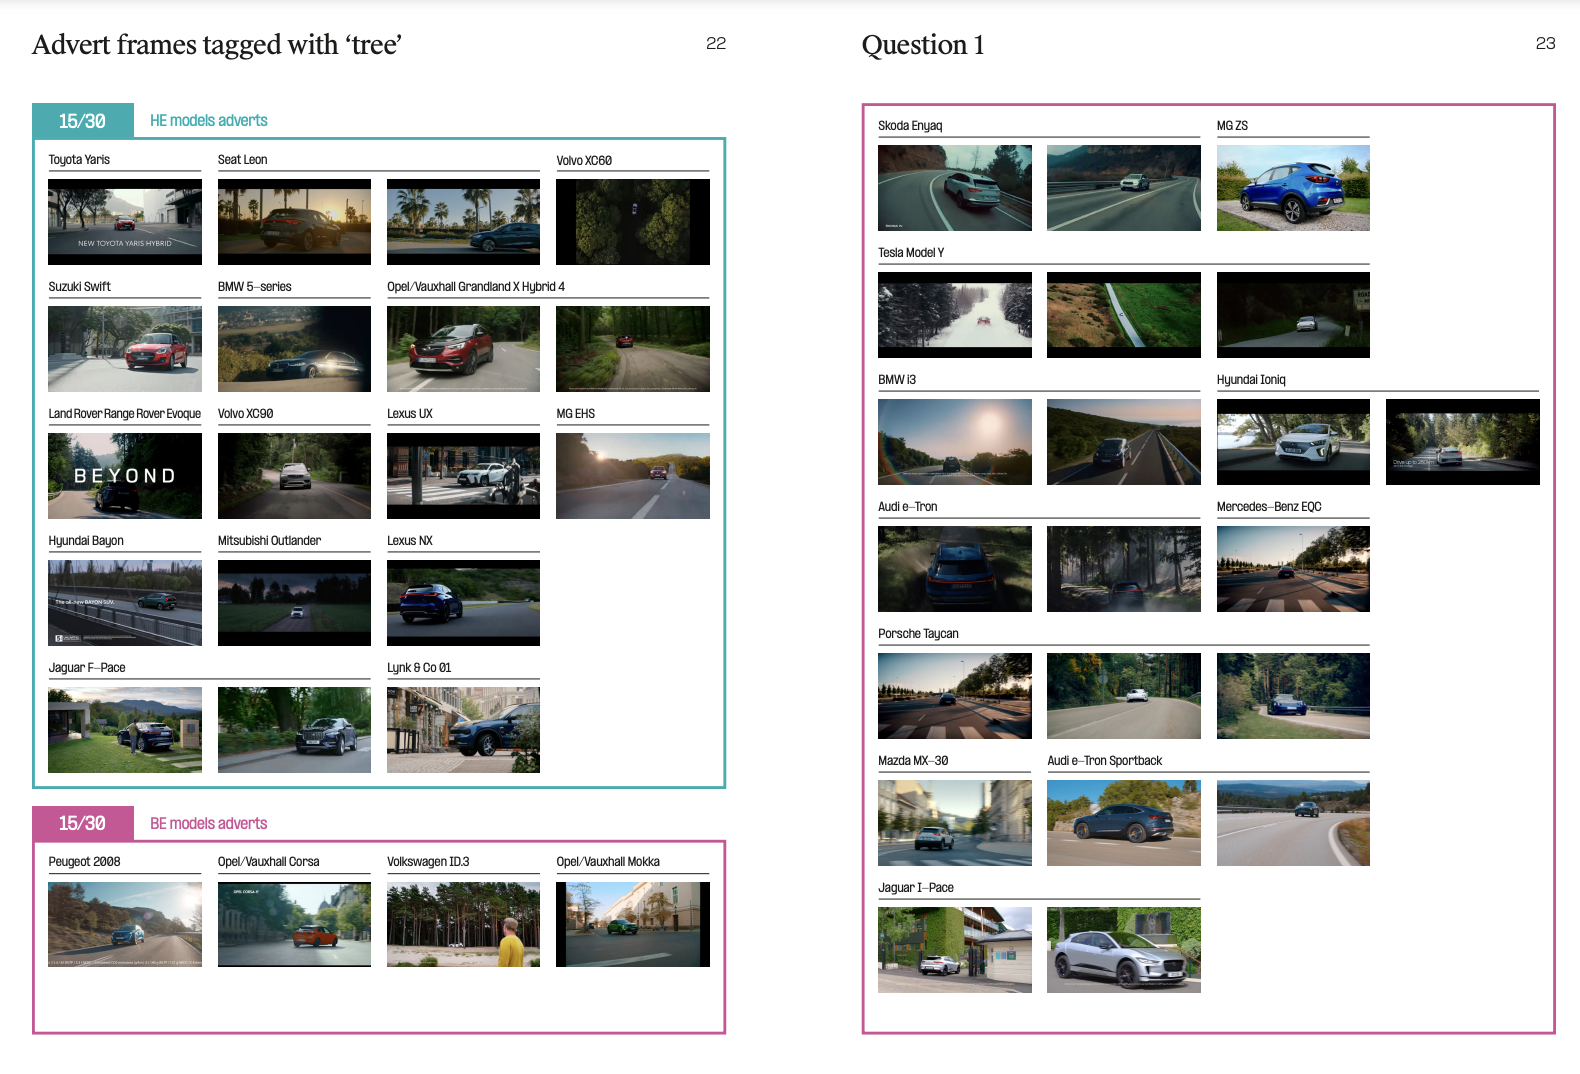This screenshot has width=1580, height=1074.
Task: Select the Hyundai Bayon advert frame
Action: click(125, 603)
